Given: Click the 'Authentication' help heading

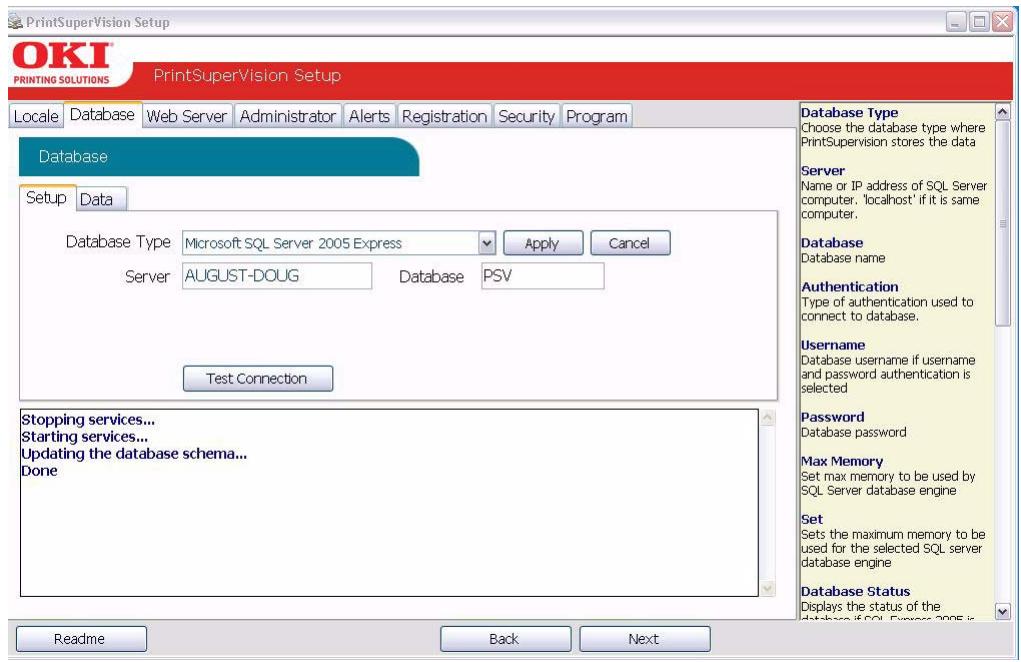Looking at the screenshot, I should pyautogui.click(x=850, y=287).
